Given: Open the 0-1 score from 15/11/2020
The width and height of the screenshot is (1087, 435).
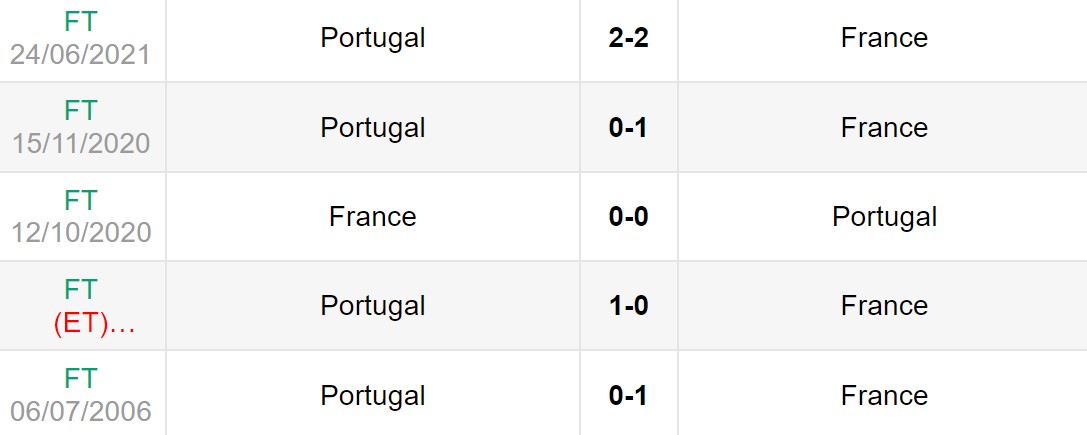Looking at the screenshot, I should coord(628,128).
